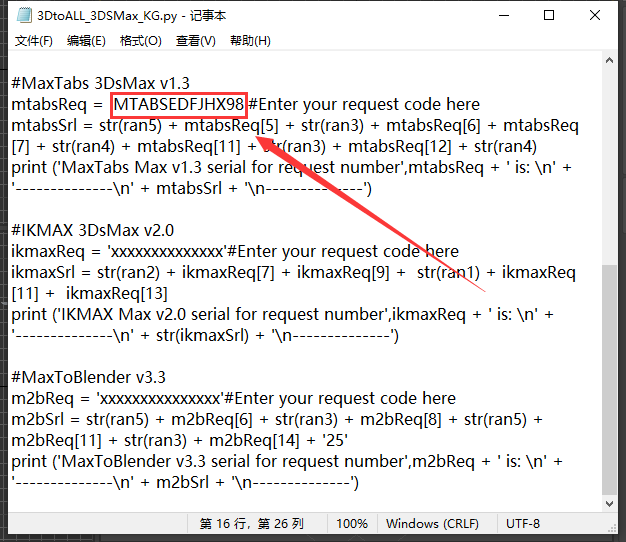Click the scrollbar up arrow
Screen dimensions: 626x542
(x=609, y=61)
